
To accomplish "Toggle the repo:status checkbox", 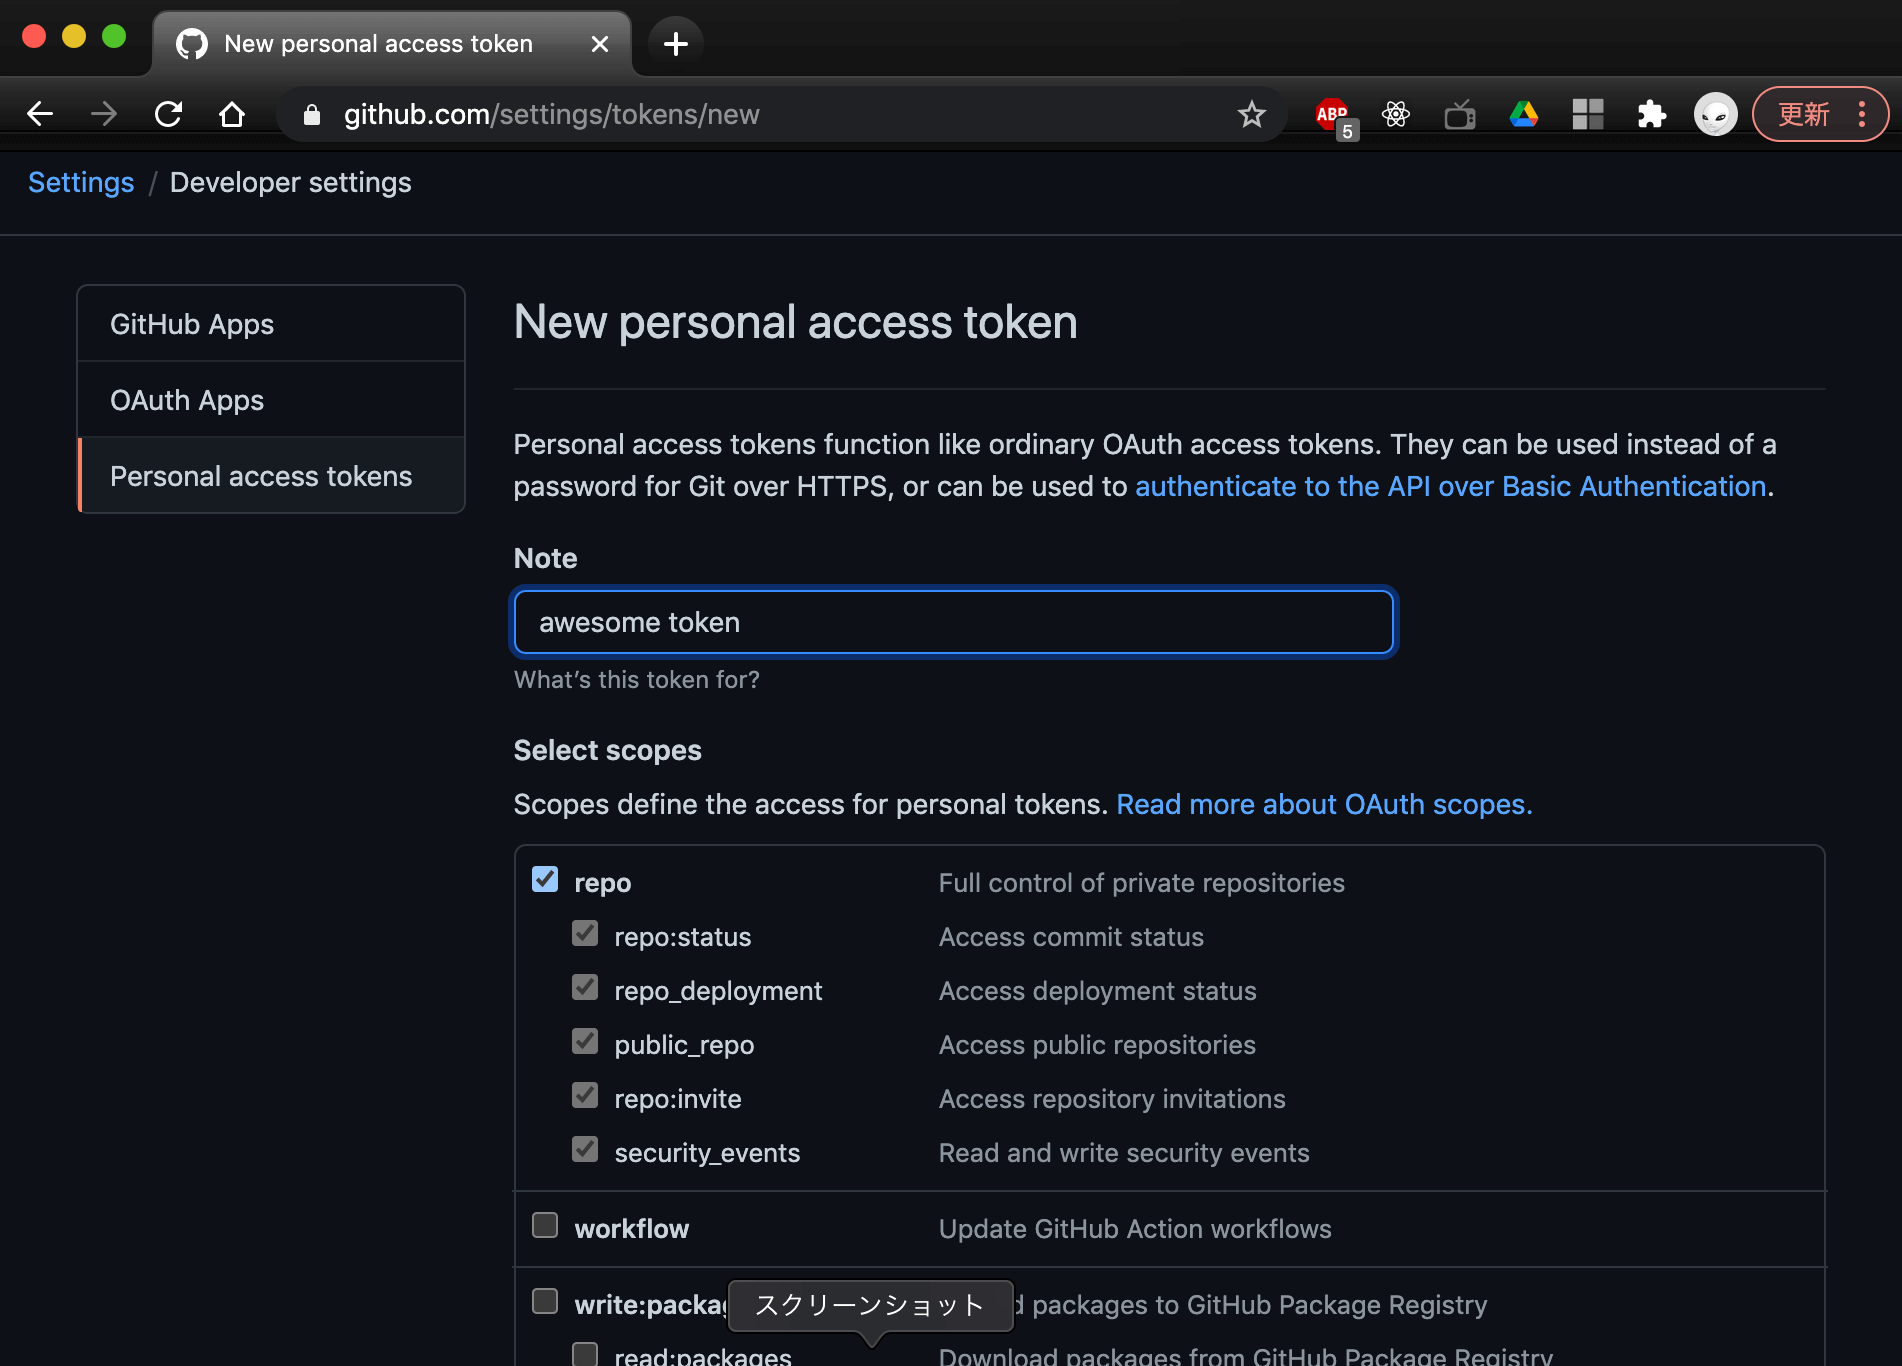I will pyautogui.click(x=585, y=934).
